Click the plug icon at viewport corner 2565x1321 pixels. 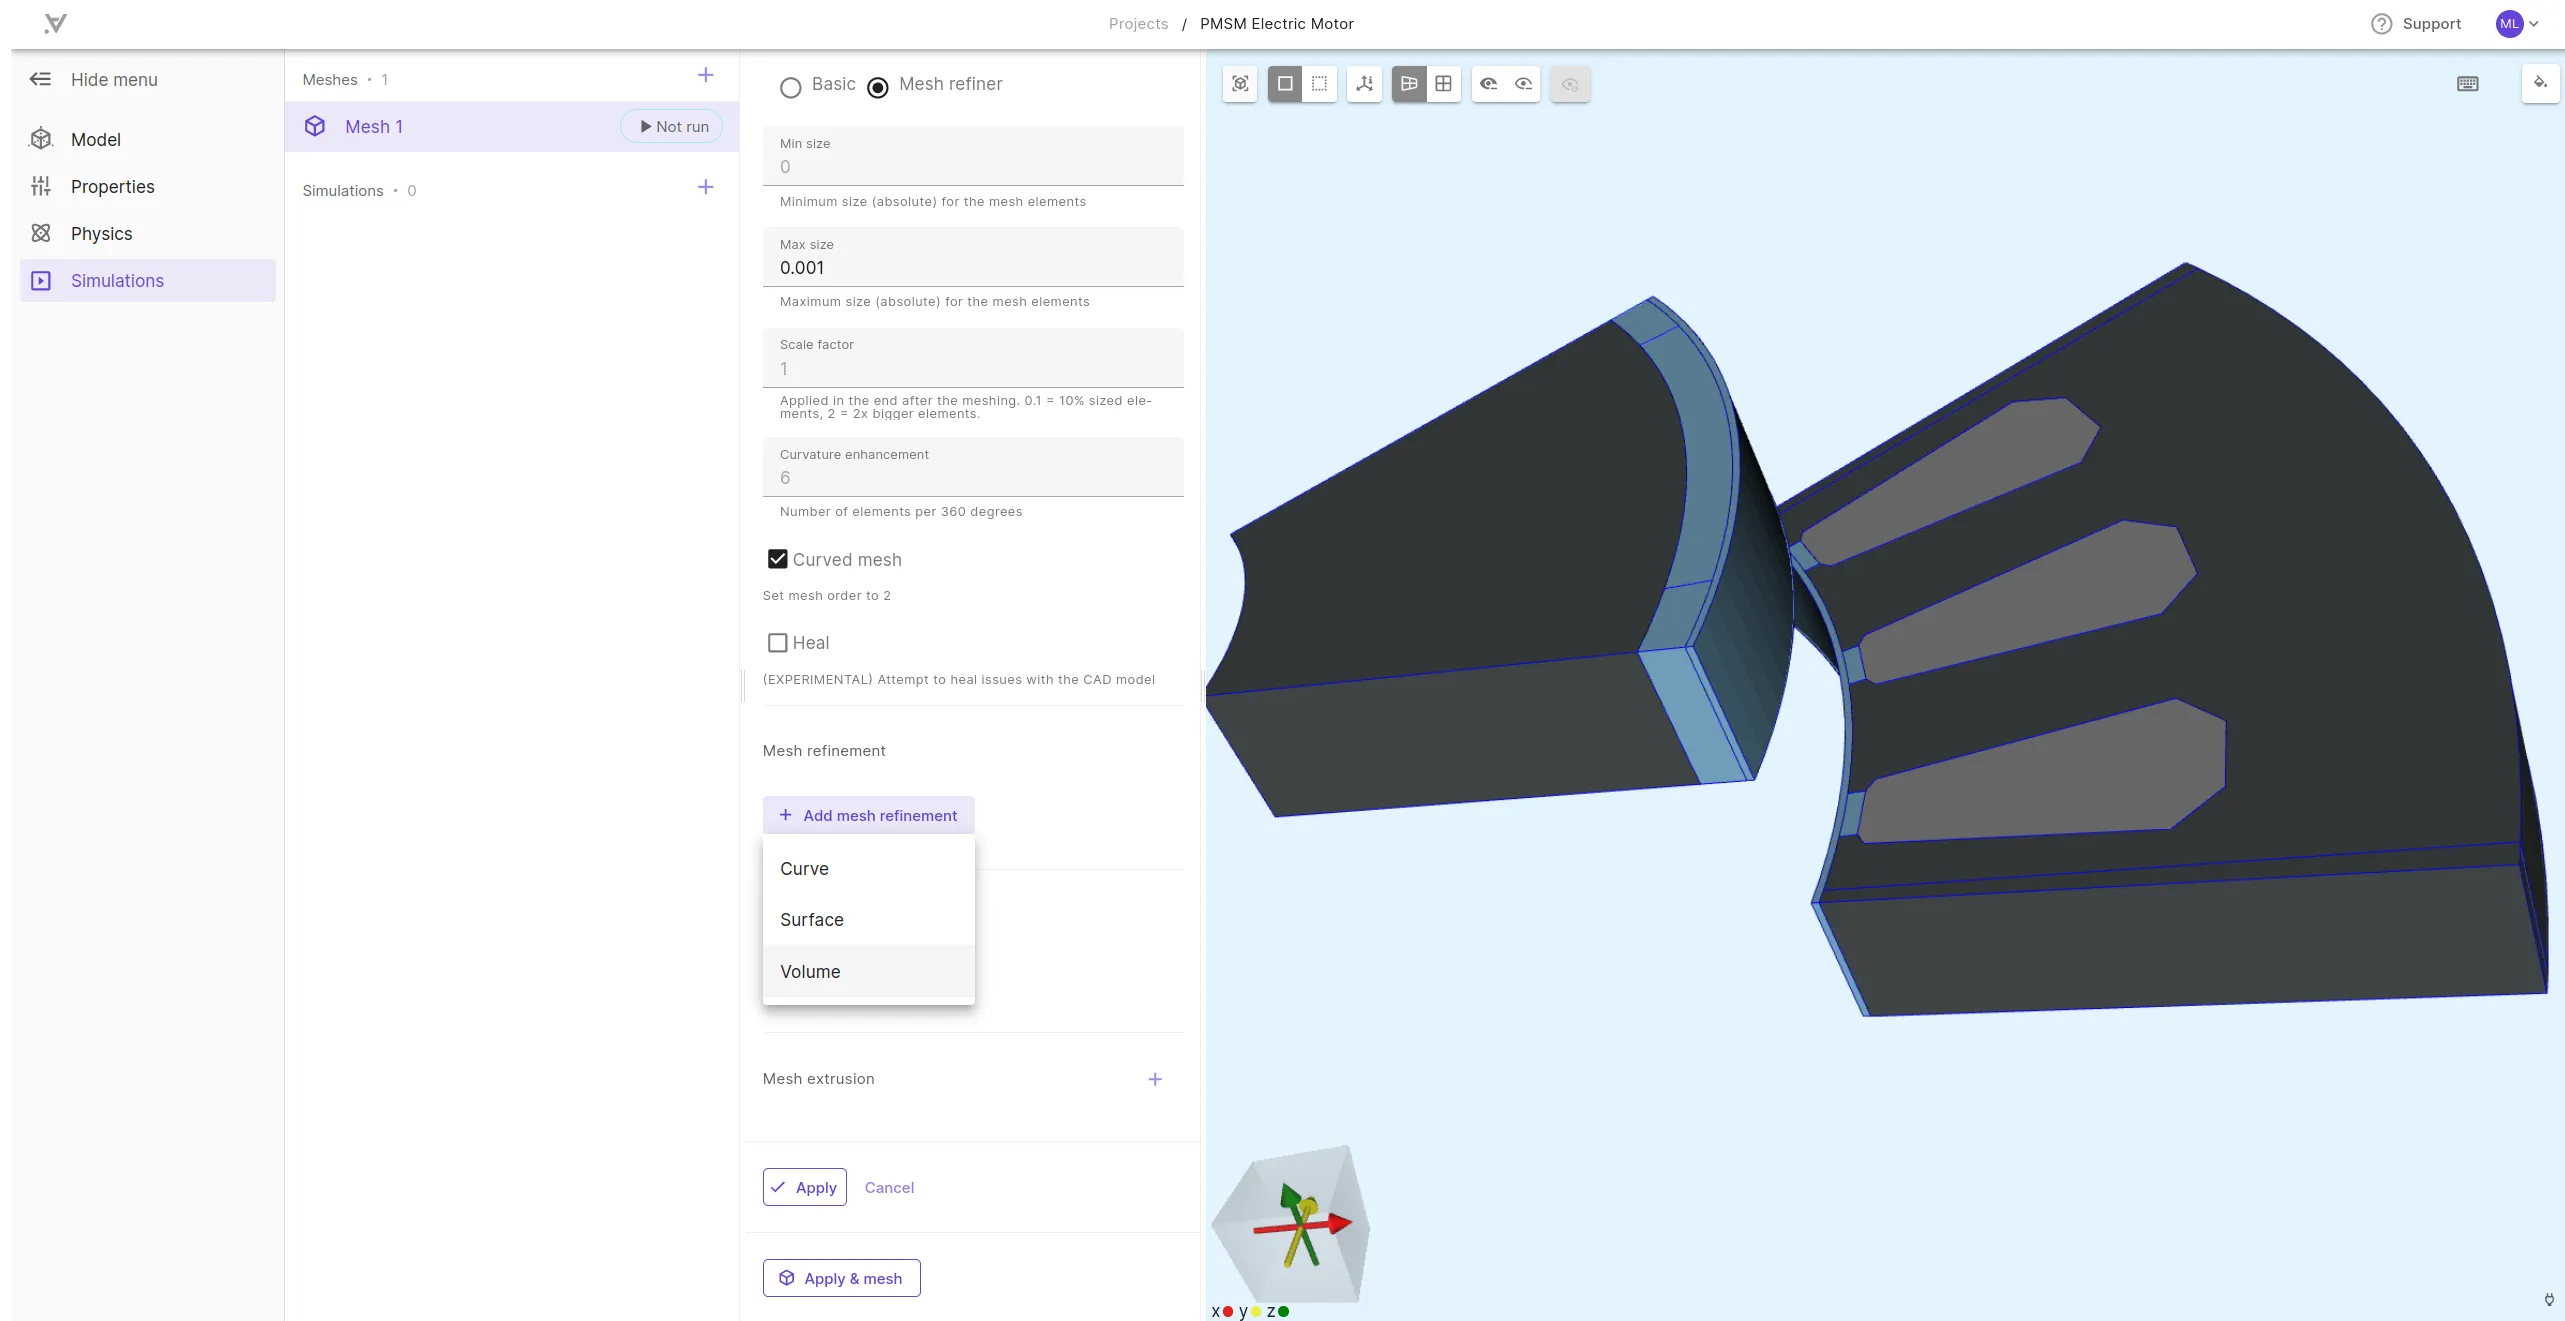(x=2549, y=1299)
